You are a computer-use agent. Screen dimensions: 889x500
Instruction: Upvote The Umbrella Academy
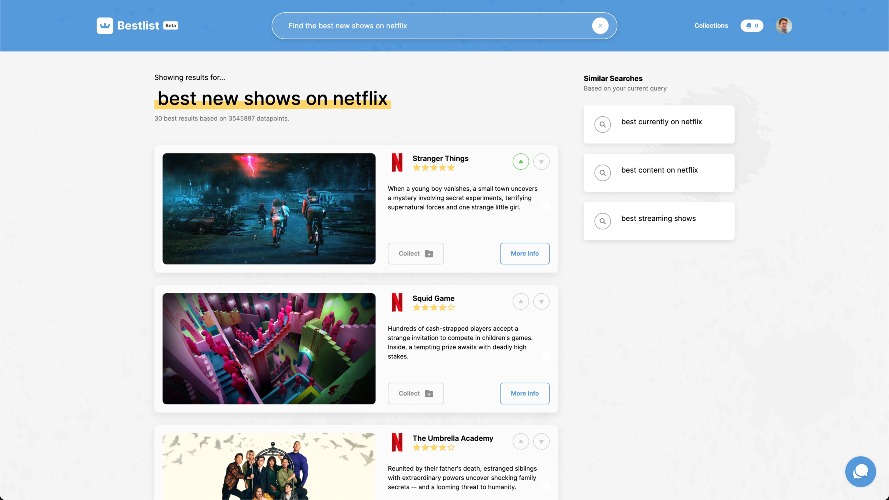[520, 441]
